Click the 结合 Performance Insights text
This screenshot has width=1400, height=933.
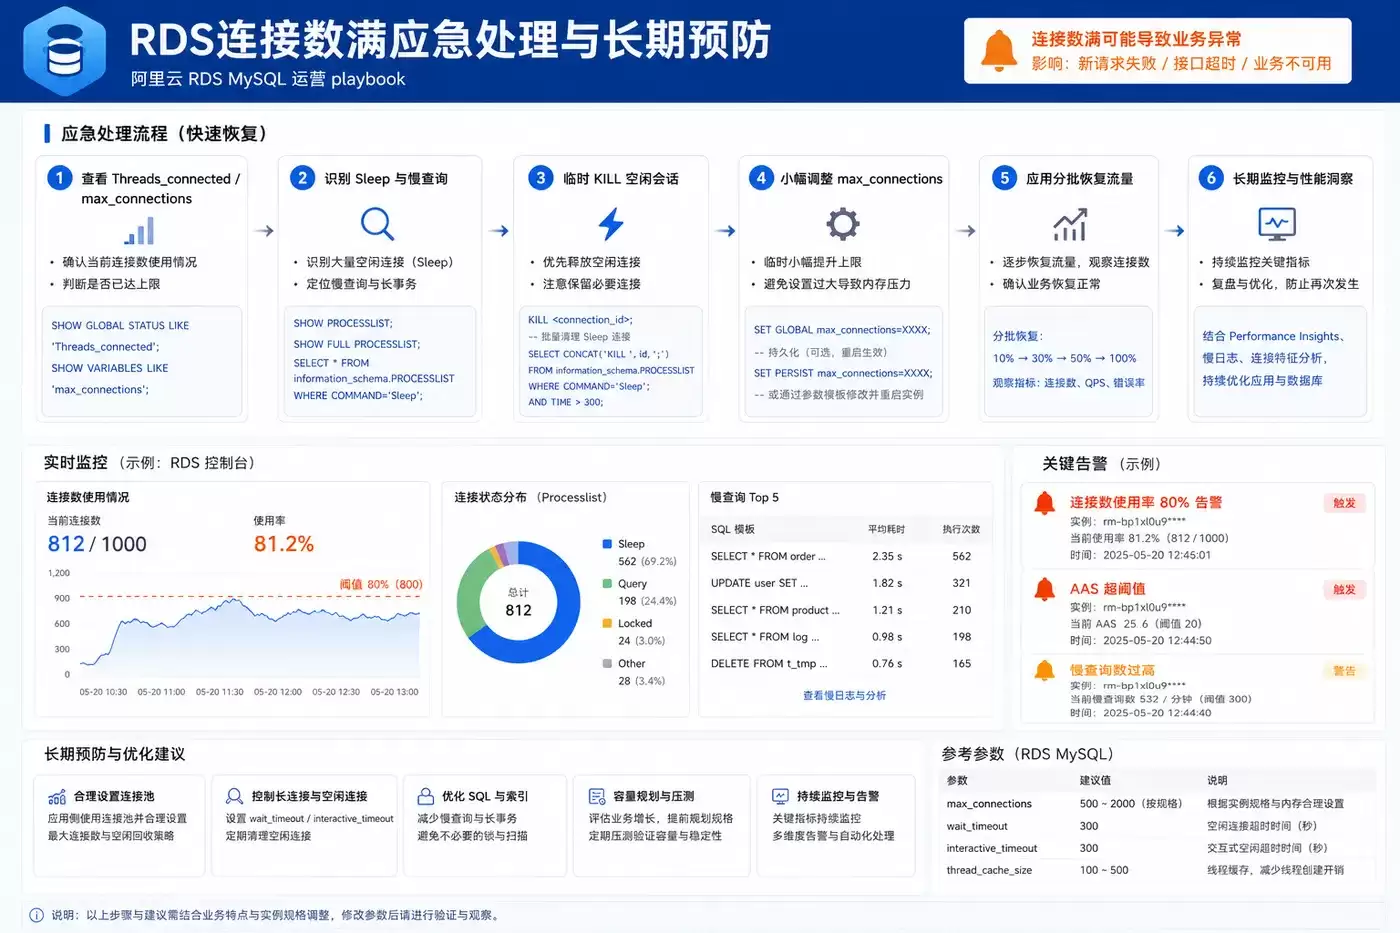[1274, 336]
